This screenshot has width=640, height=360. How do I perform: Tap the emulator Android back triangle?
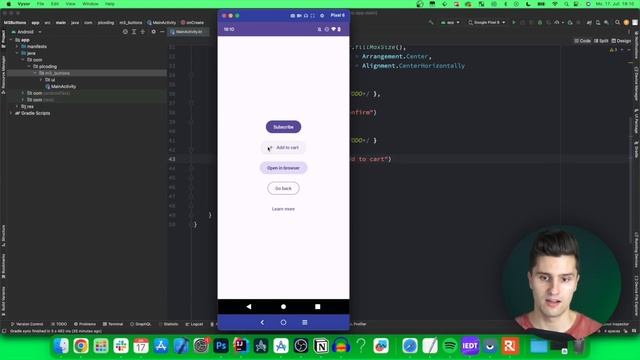[249, 307]
